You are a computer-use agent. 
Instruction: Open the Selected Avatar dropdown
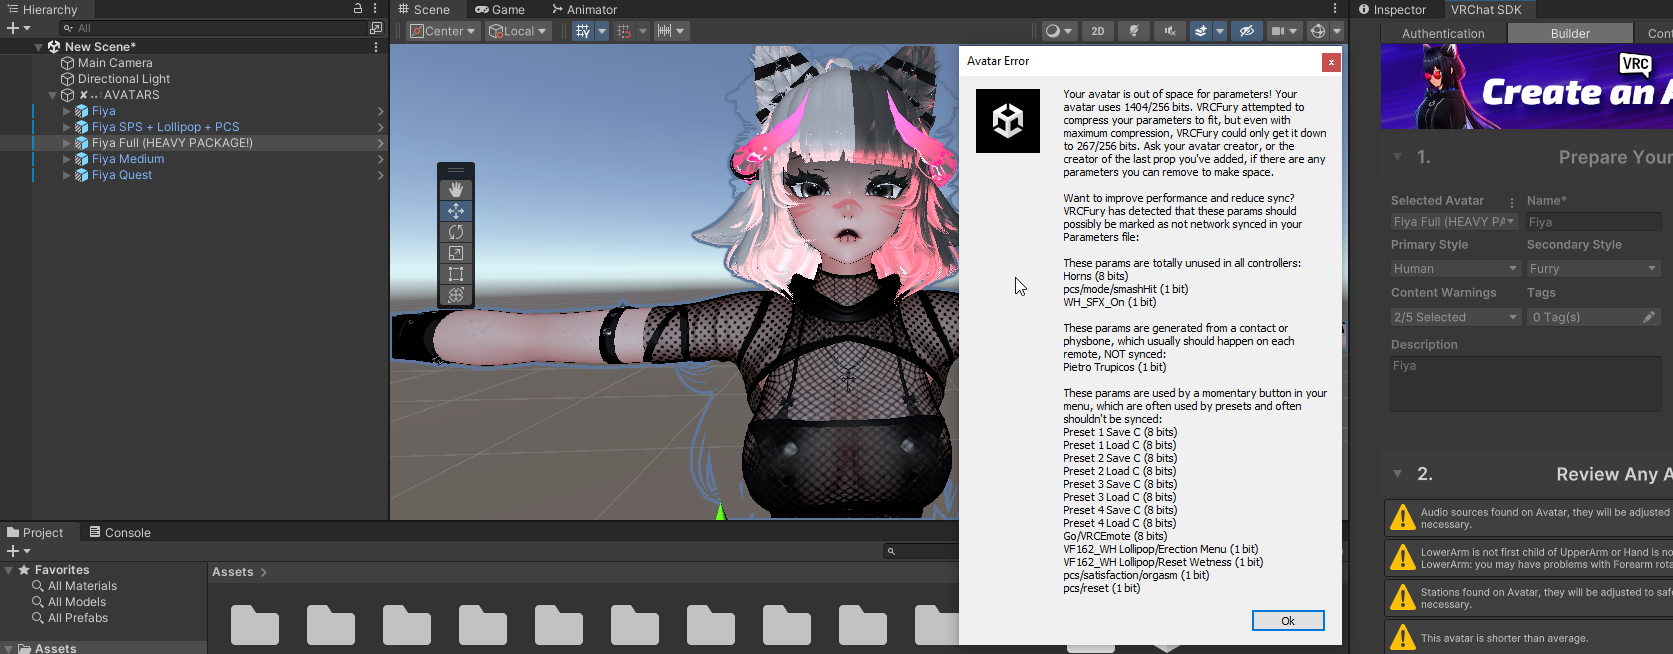(1455, 222)
